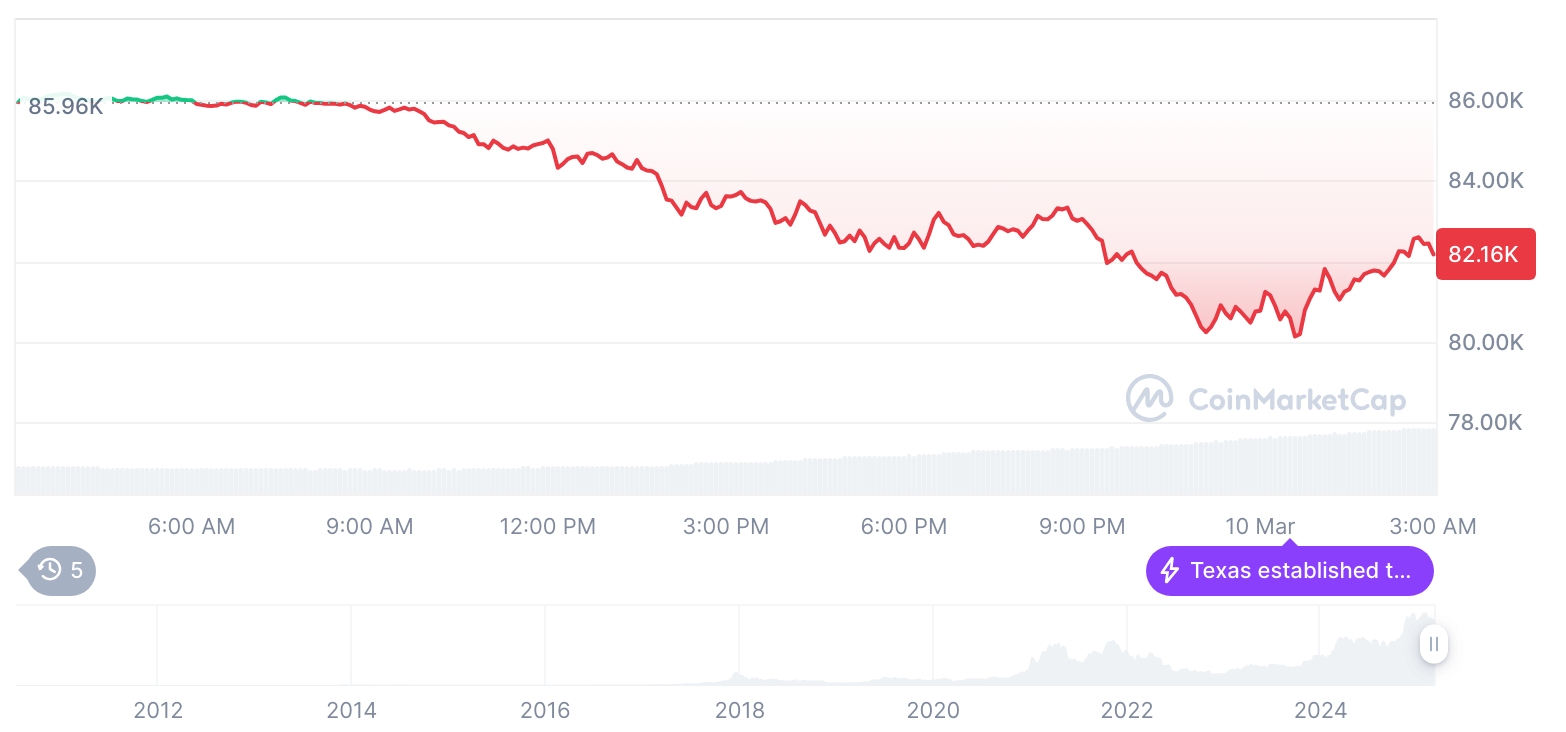Click the CoinMarketCap watermark text
The image size is (1566, 732).
[x=1296, y=400]
